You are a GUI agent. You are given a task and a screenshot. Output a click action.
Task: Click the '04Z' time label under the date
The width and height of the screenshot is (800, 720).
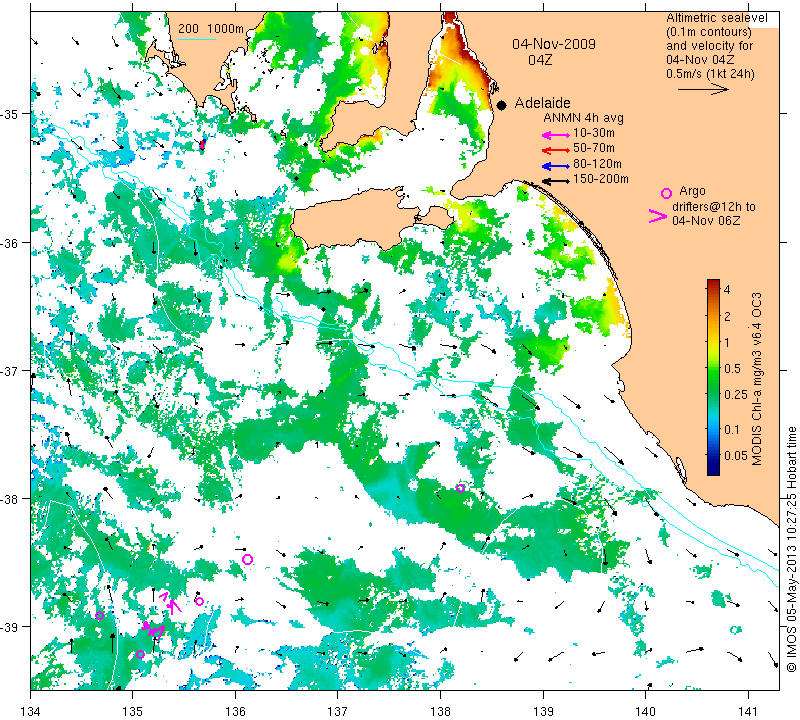pos(540,60)
